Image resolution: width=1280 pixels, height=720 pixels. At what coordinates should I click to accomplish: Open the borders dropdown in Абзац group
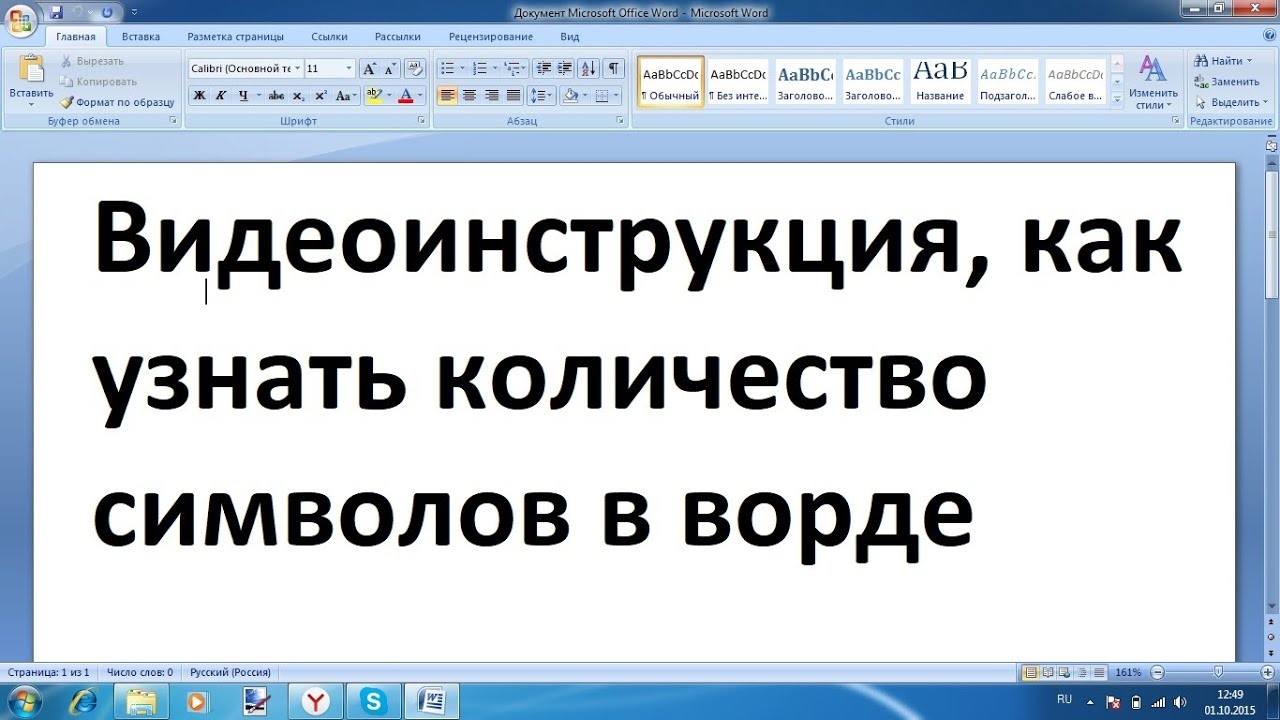(615, 96)
